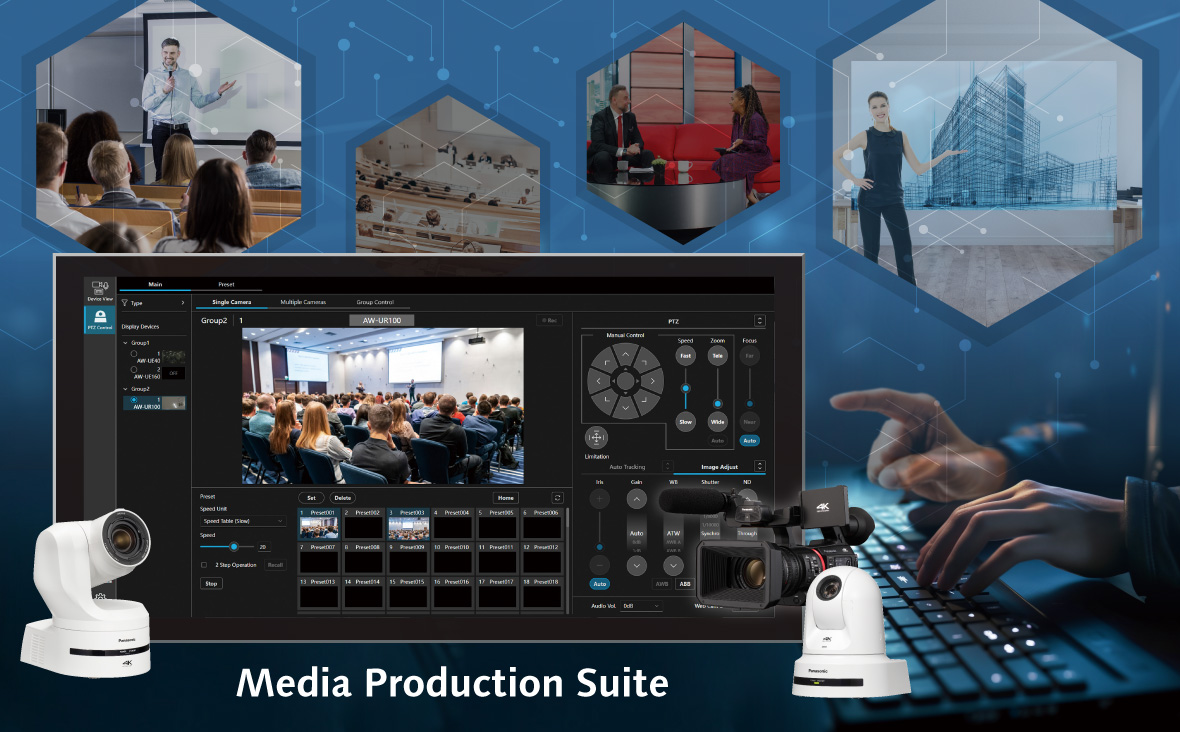The image size is (1180, 732).
Task: Collapse the Group1 device tree
Action: tap(123, 342)
